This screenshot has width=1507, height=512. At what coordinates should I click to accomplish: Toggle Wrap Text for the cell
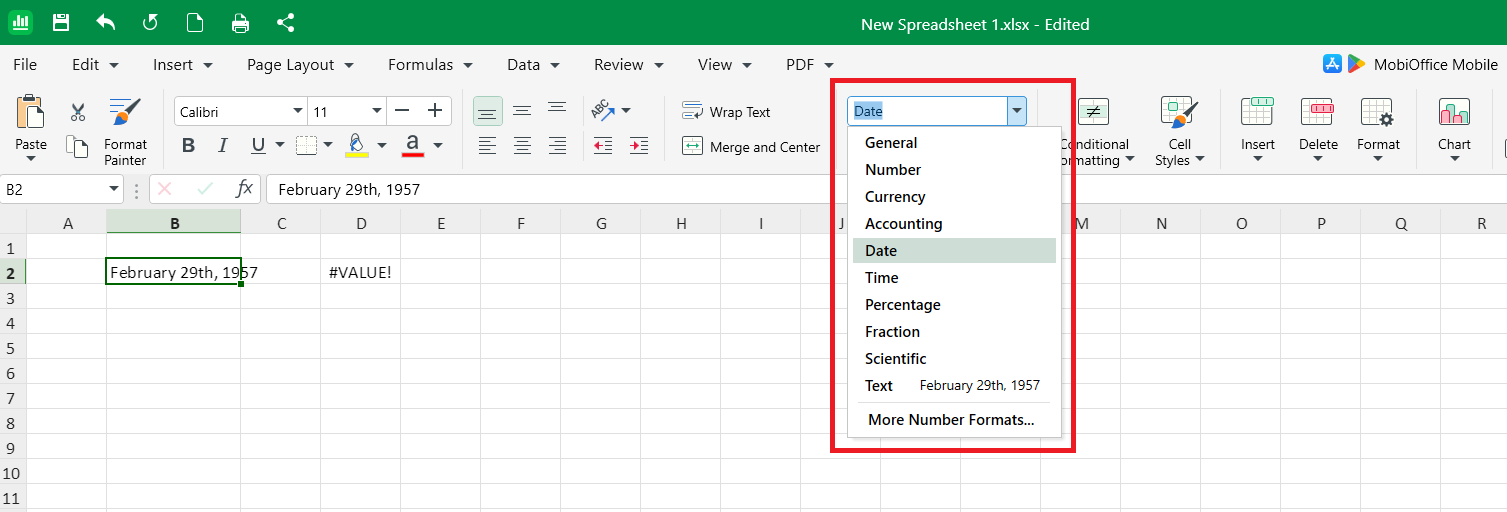click(x=726, y=112)
